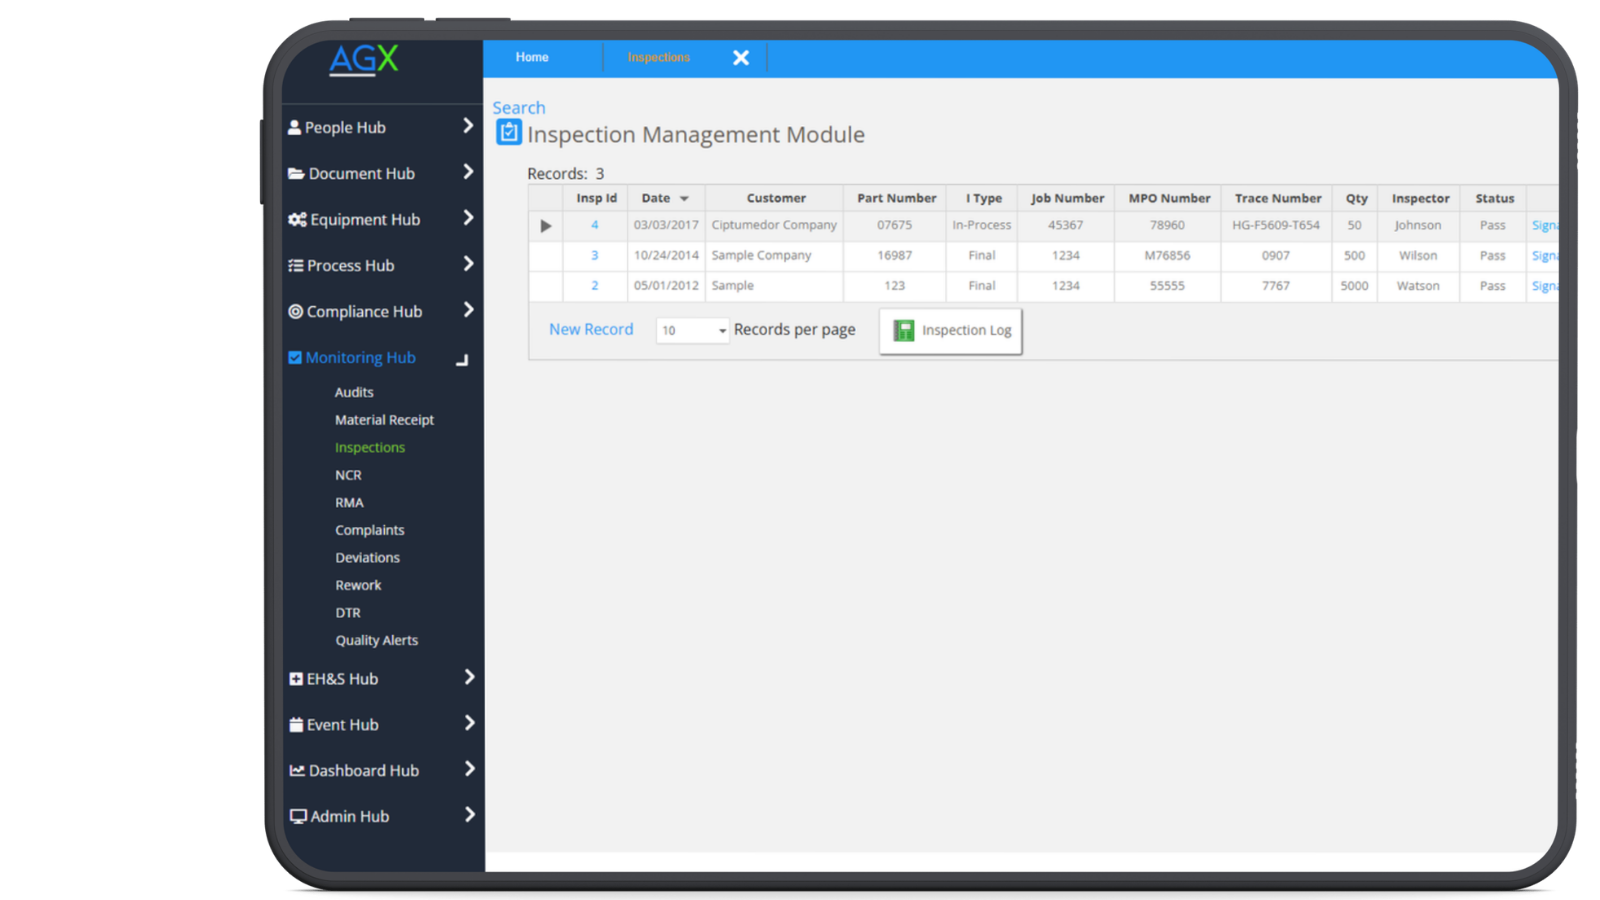Click the Compliance Hub target icon
This screenshot has width=1600, height=900.
click(295, 311)
